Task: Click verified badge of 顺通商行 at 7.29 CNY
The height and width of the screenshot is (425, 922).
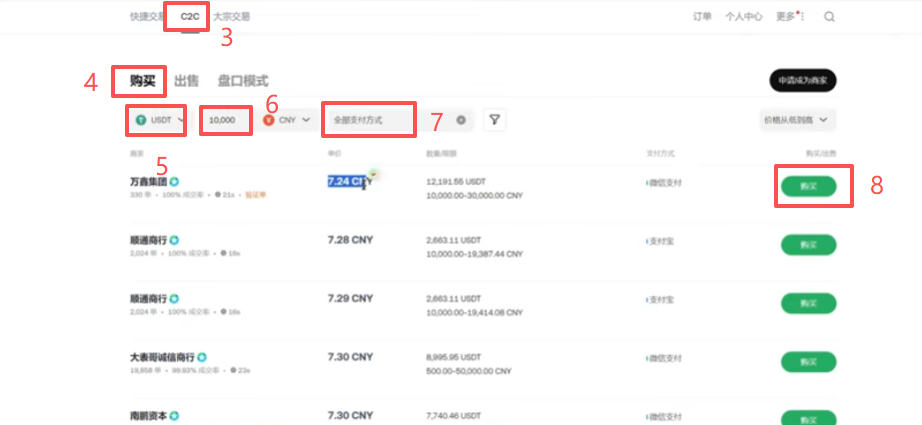Action: [x=175, y=299]
